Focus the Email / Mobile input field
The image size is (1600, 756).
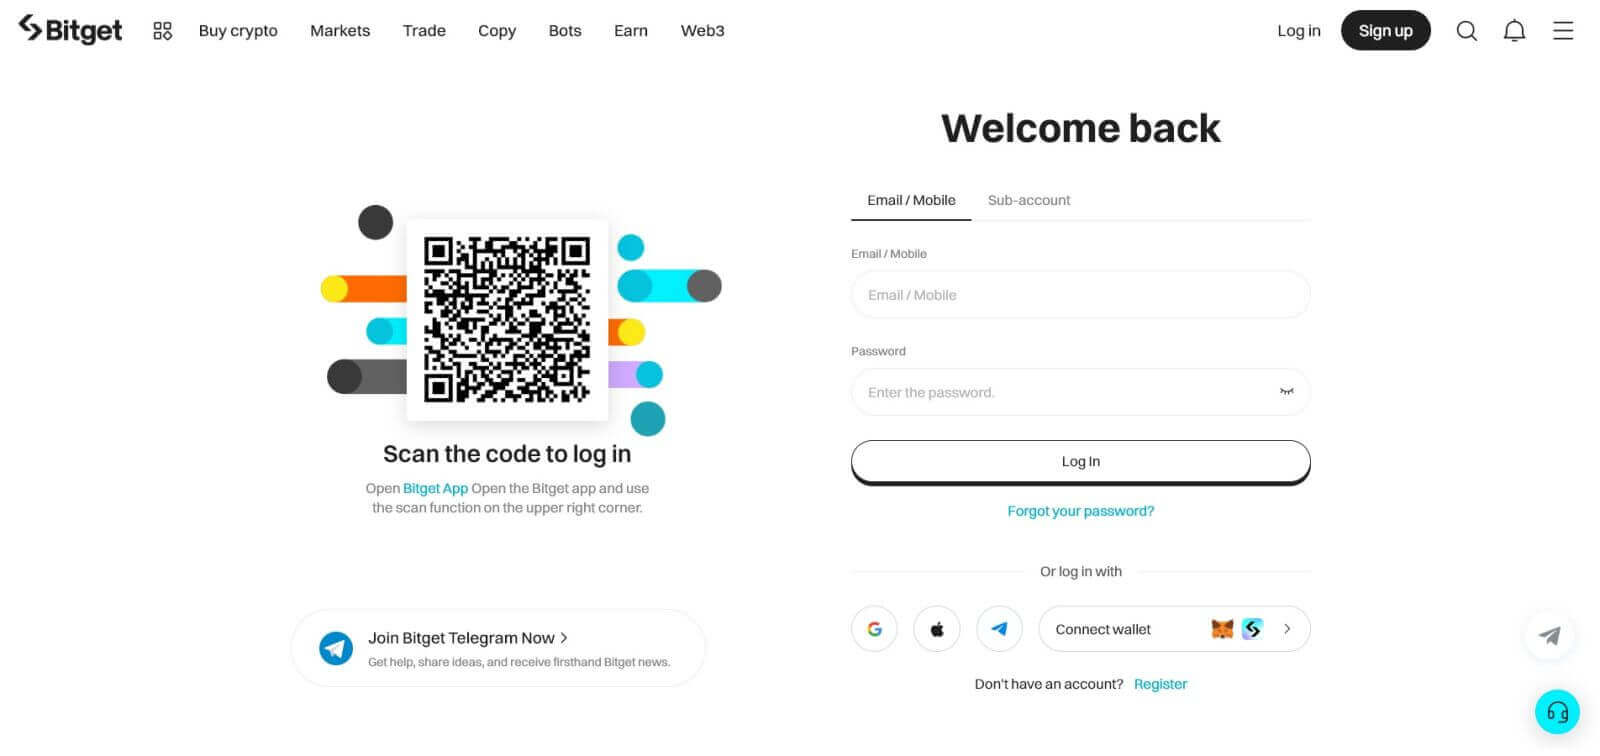click(1080, 295)
